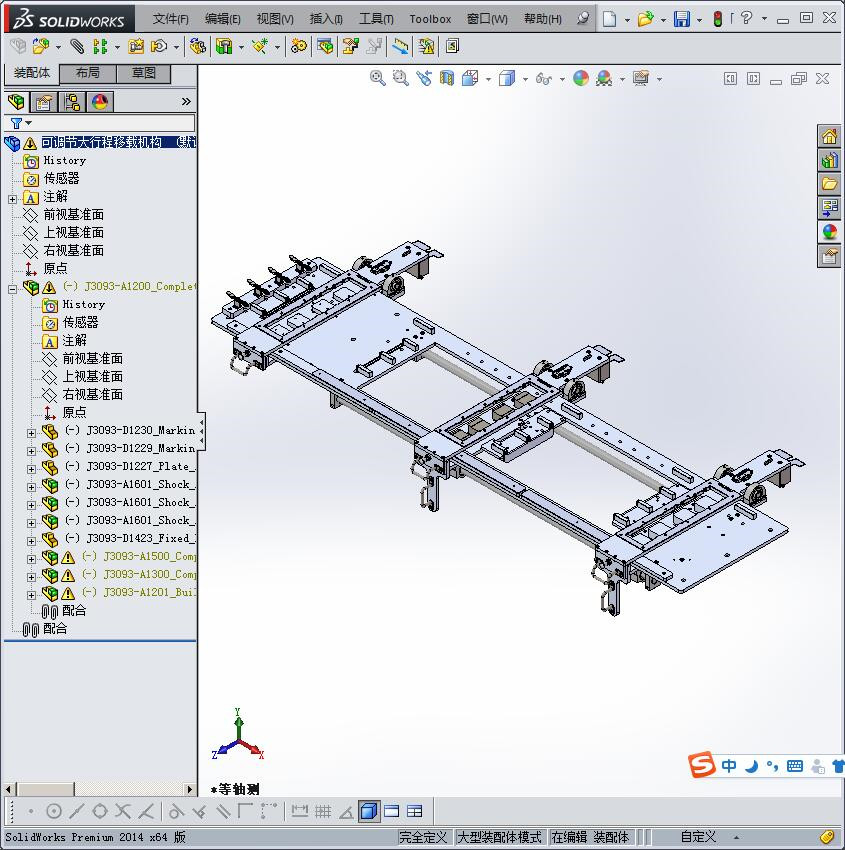The width and height of the screenshot is (845, 850).
Task: Open the Bill of Materials icon
Action: click(x=325, y=47)
